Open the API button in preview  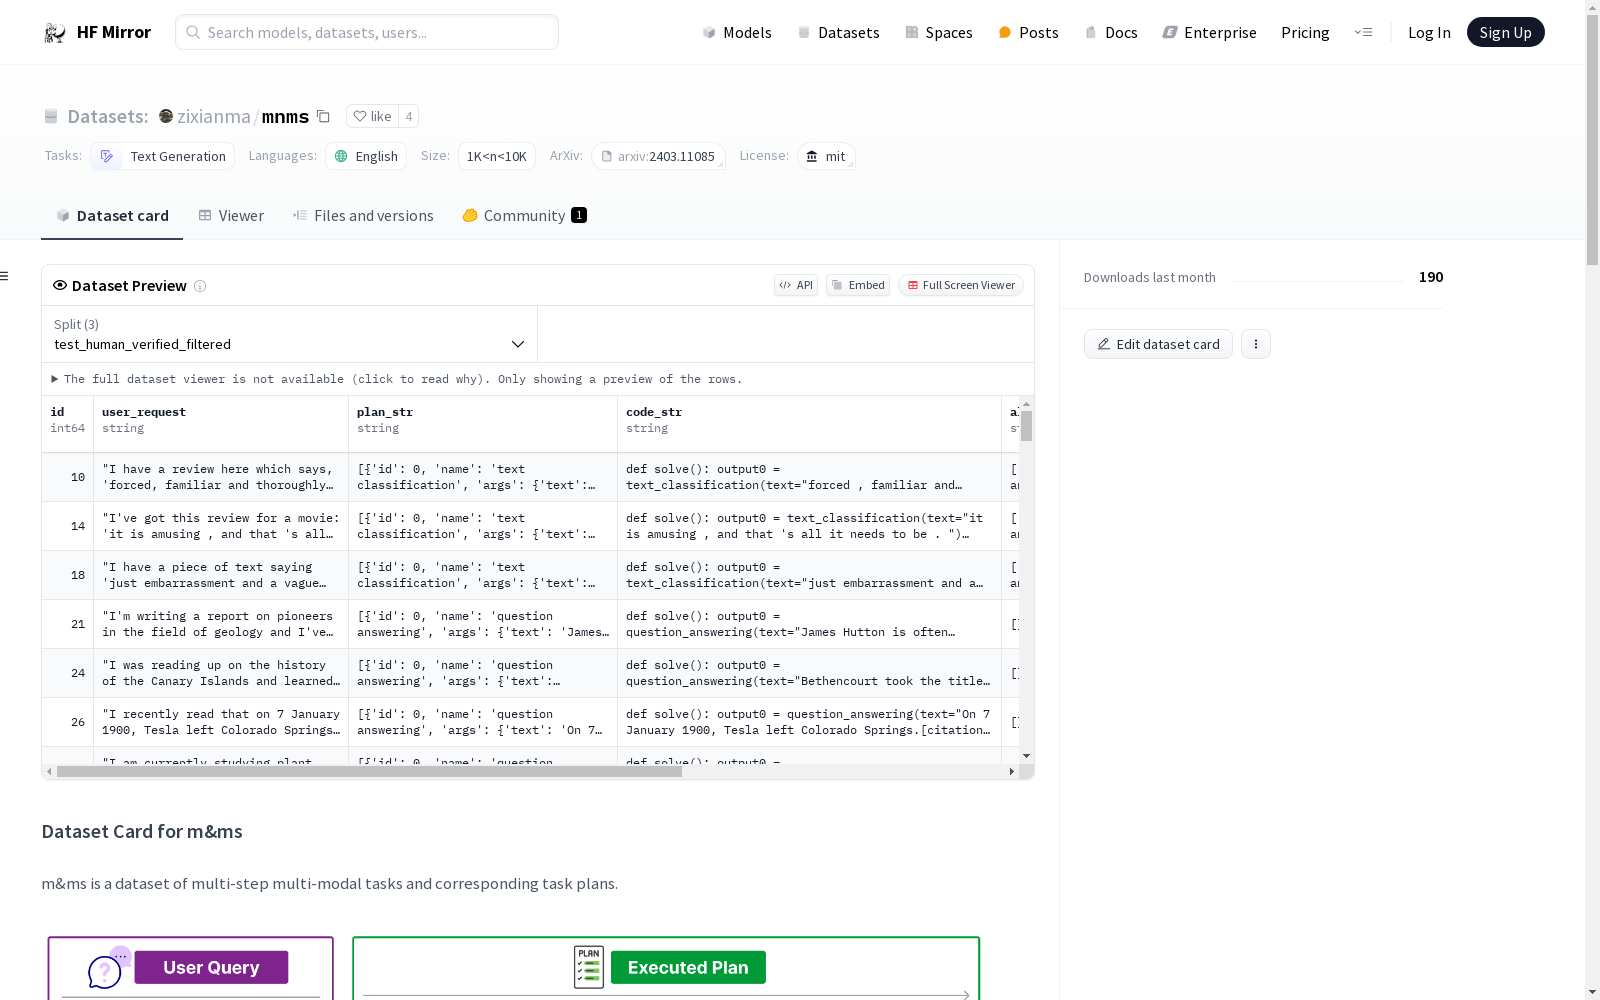(x=796, y=285)
